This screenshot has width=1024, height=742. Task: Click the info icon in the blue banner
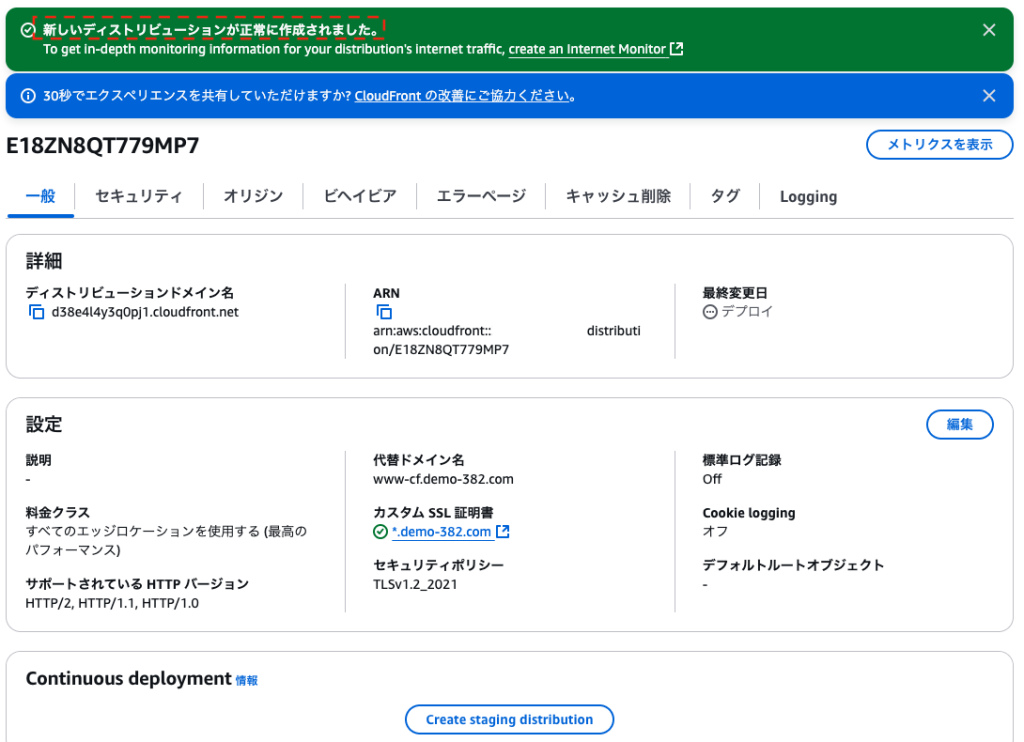pos(28,96)
